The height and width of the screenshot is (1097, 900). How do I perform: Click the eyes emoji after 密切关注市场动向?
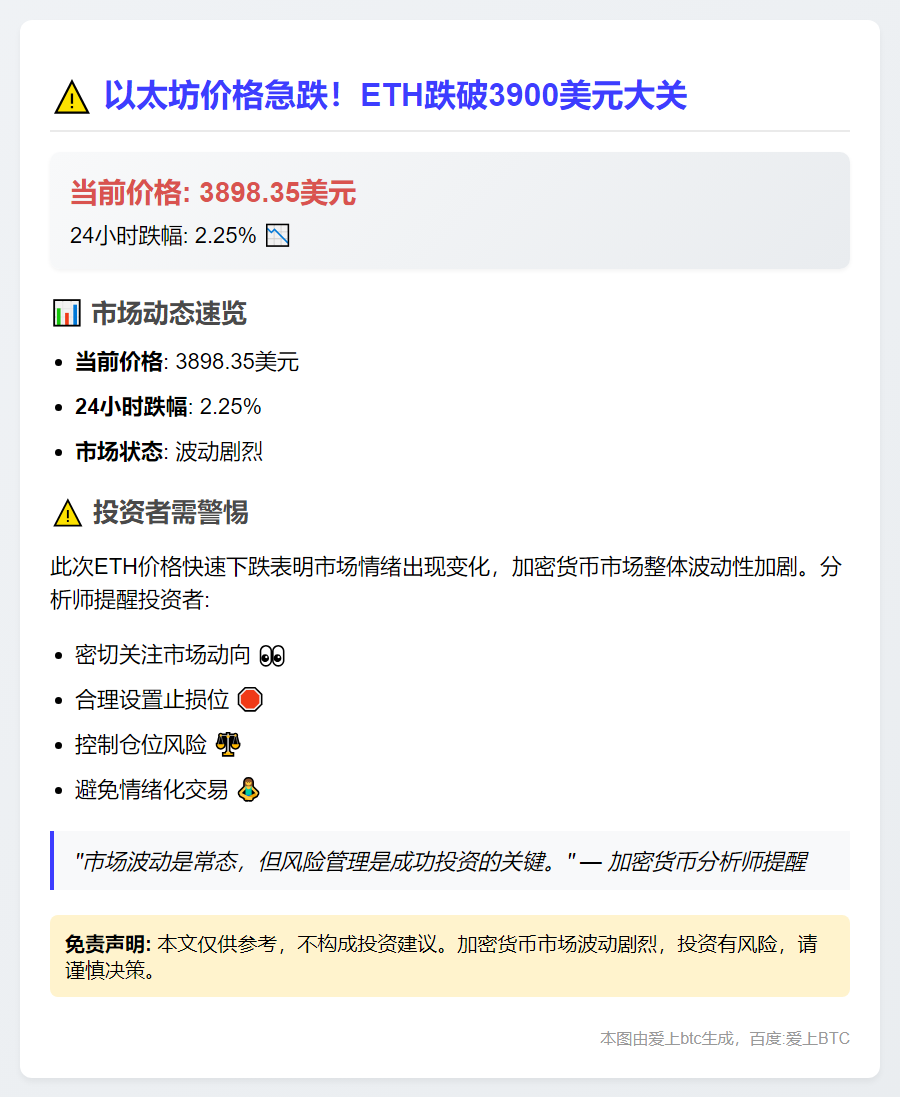click(x=272, y=656)
